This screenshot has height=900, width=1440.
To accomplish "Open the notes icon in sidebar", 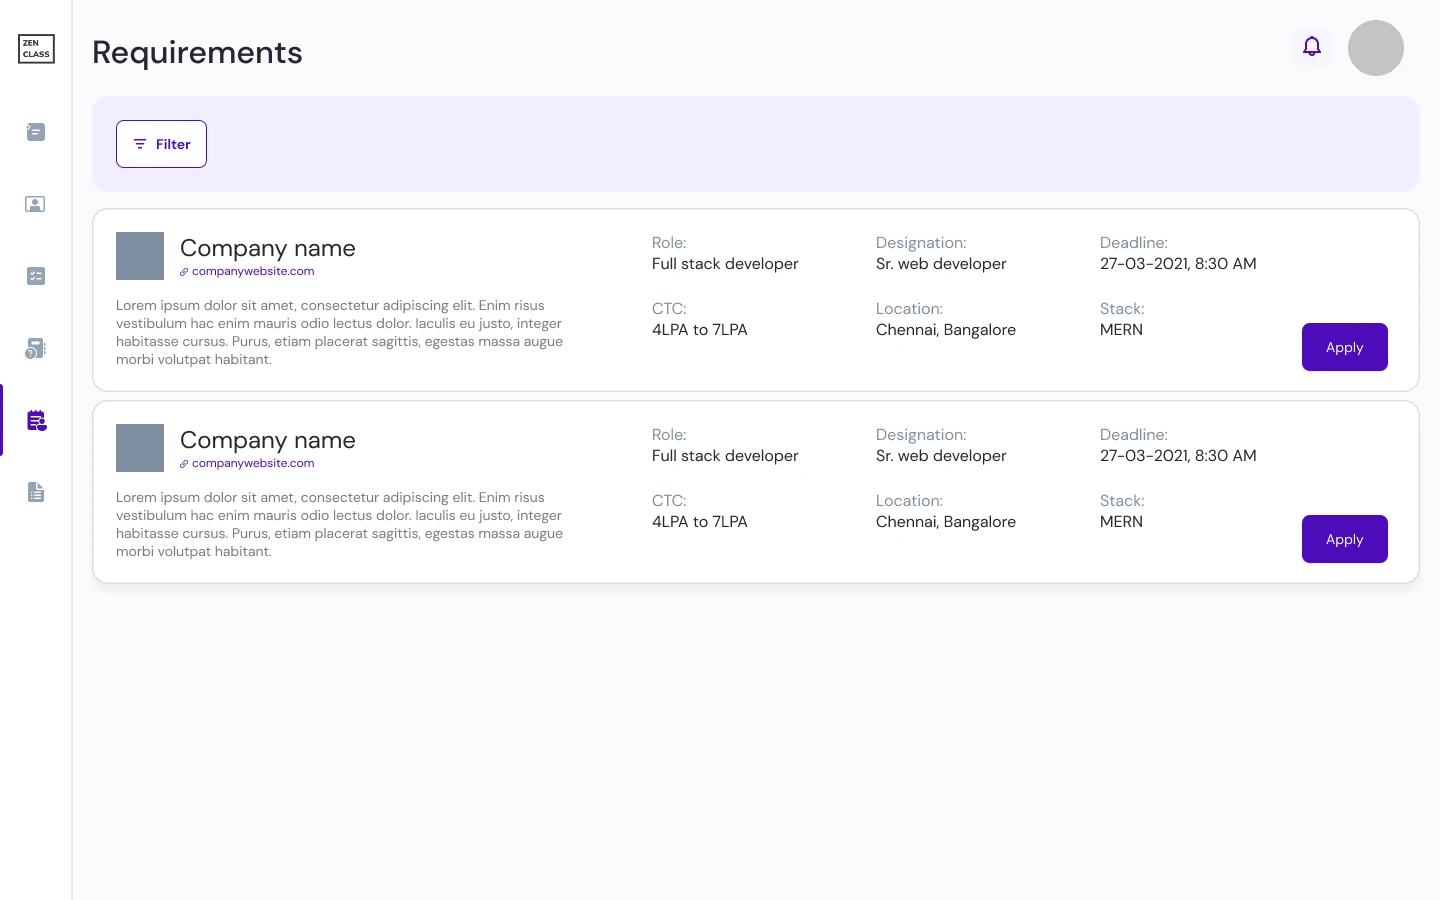I will coord(36,132).
